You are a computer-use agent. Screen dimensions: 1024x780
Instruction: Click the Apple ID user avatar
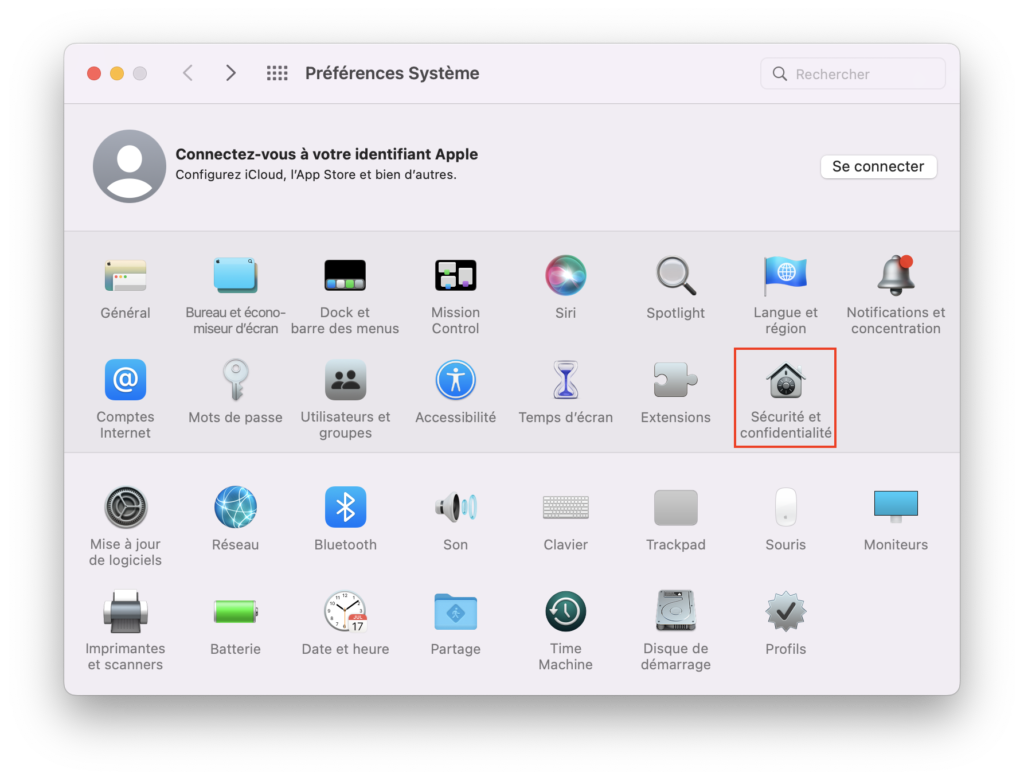(x=129, y=166)
